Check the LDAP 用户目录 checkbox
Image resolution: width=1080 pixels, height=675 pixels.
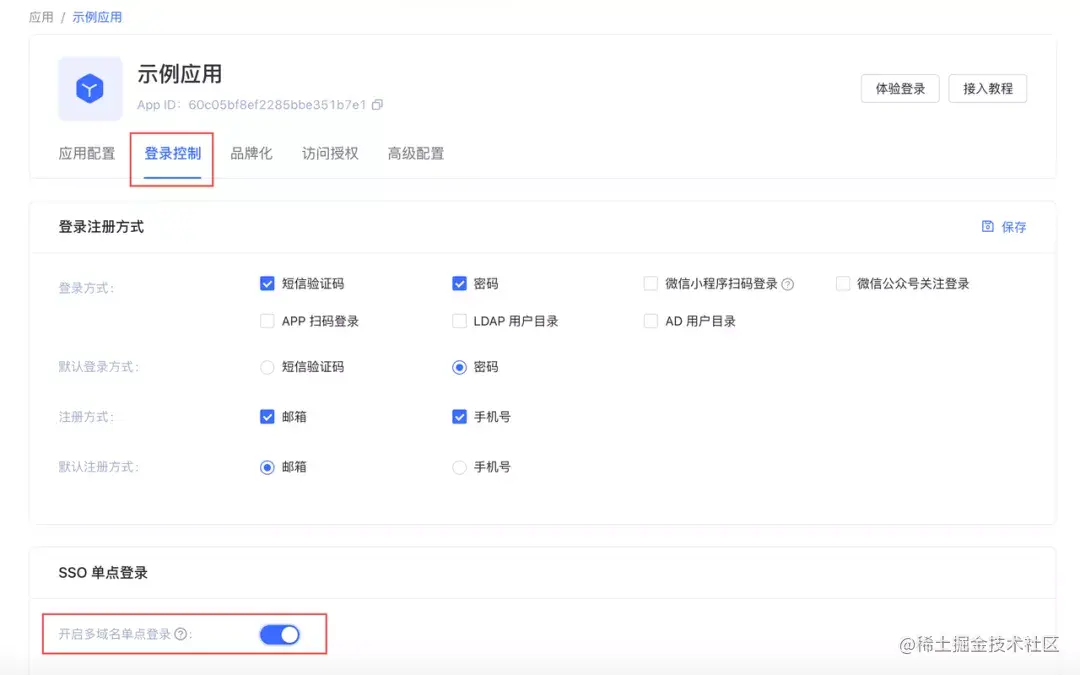point(459,321)
